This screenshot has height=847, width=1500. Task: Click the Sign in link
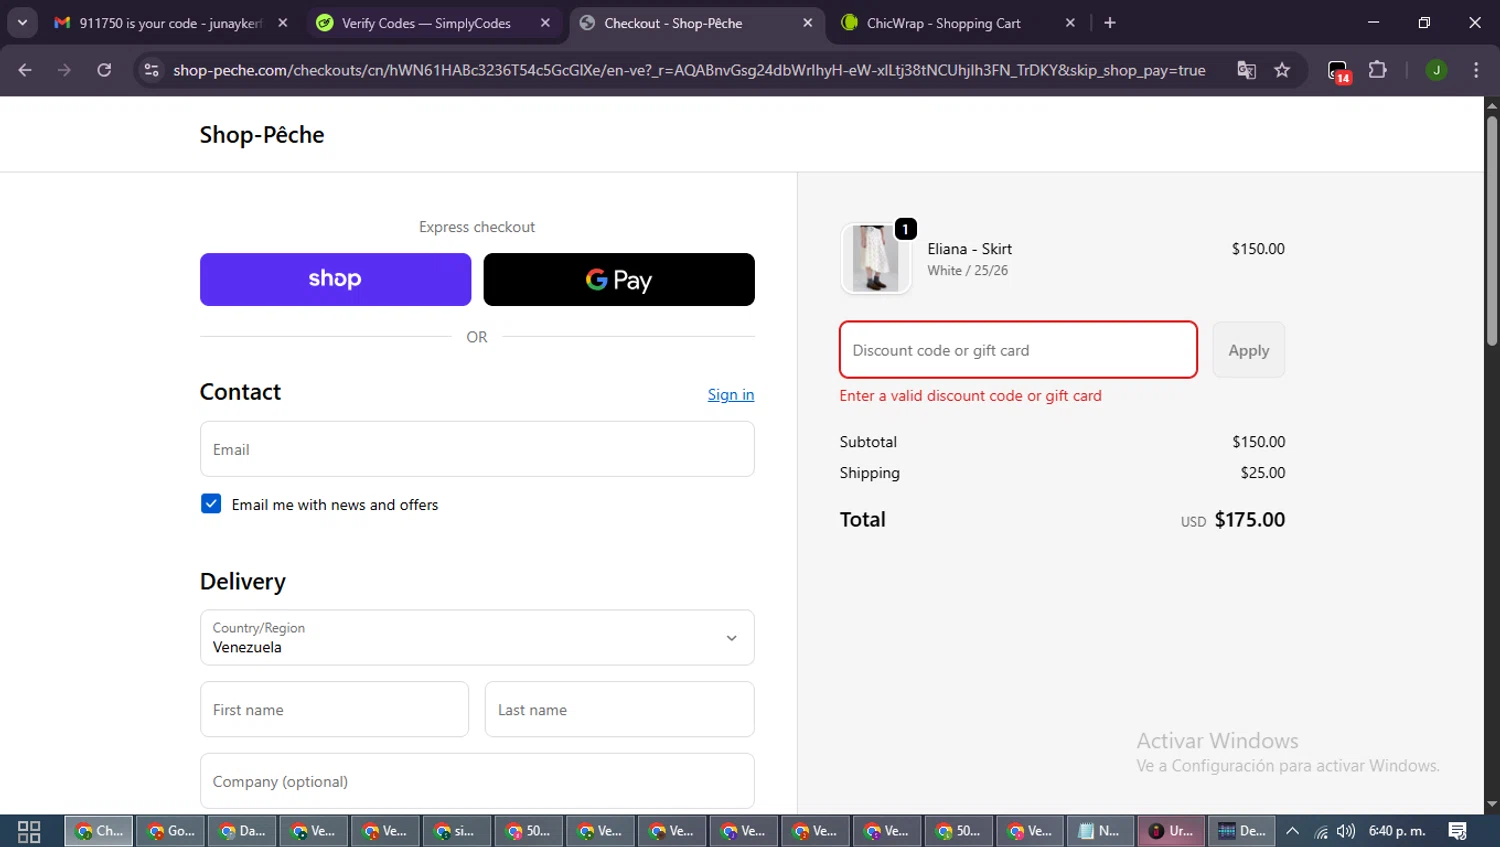(731, 394)
